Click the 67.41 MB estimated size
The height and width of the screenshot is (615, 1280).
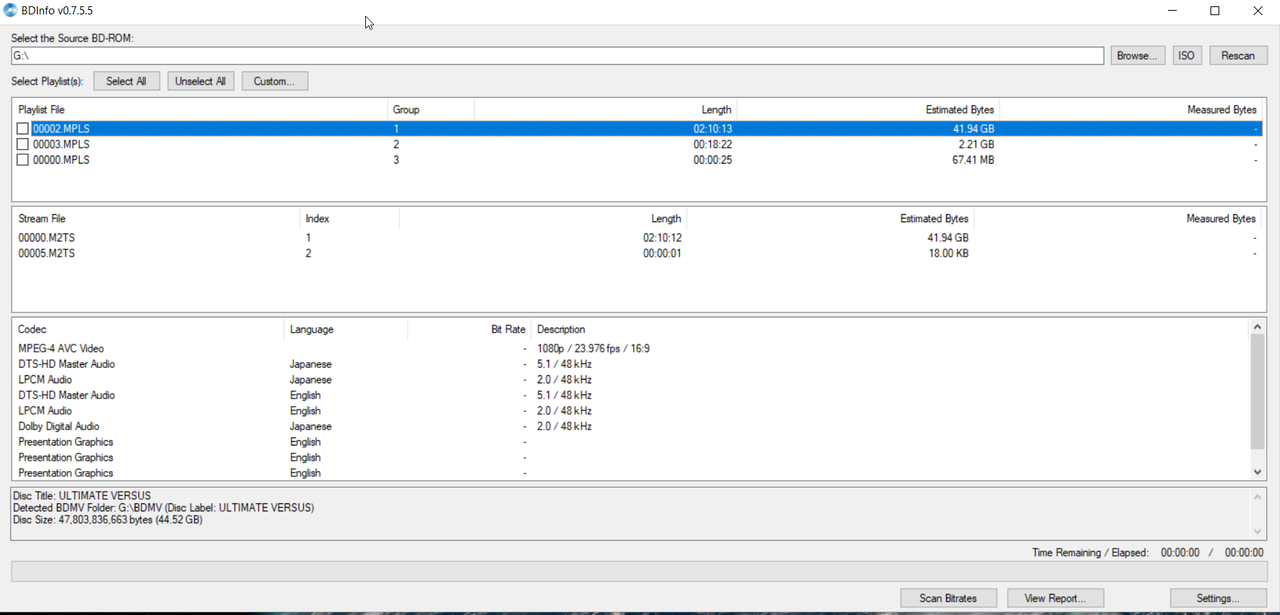pos(973,160)
